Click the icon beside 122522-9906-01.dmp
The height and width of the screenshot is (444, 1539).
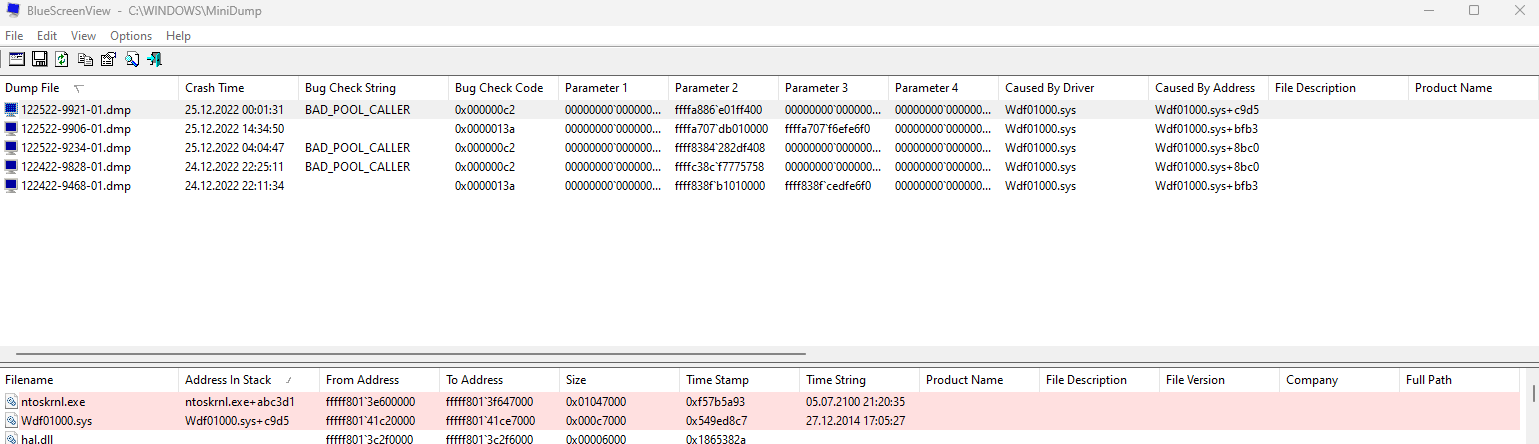[x=11, y=129]
